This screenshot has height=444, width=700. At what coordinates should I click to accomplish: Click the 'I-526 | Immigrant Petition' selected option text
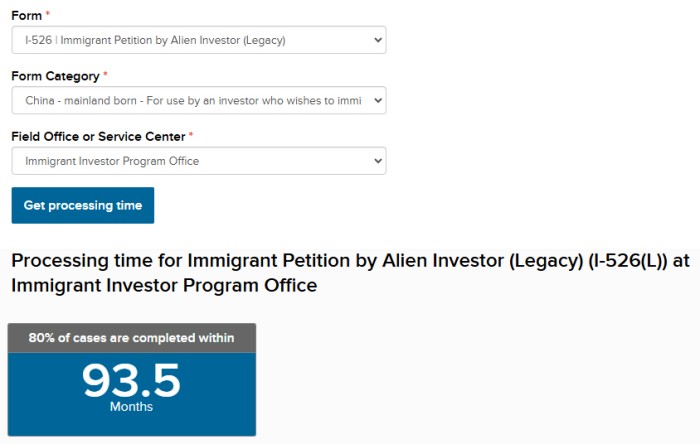click(155, 40)
